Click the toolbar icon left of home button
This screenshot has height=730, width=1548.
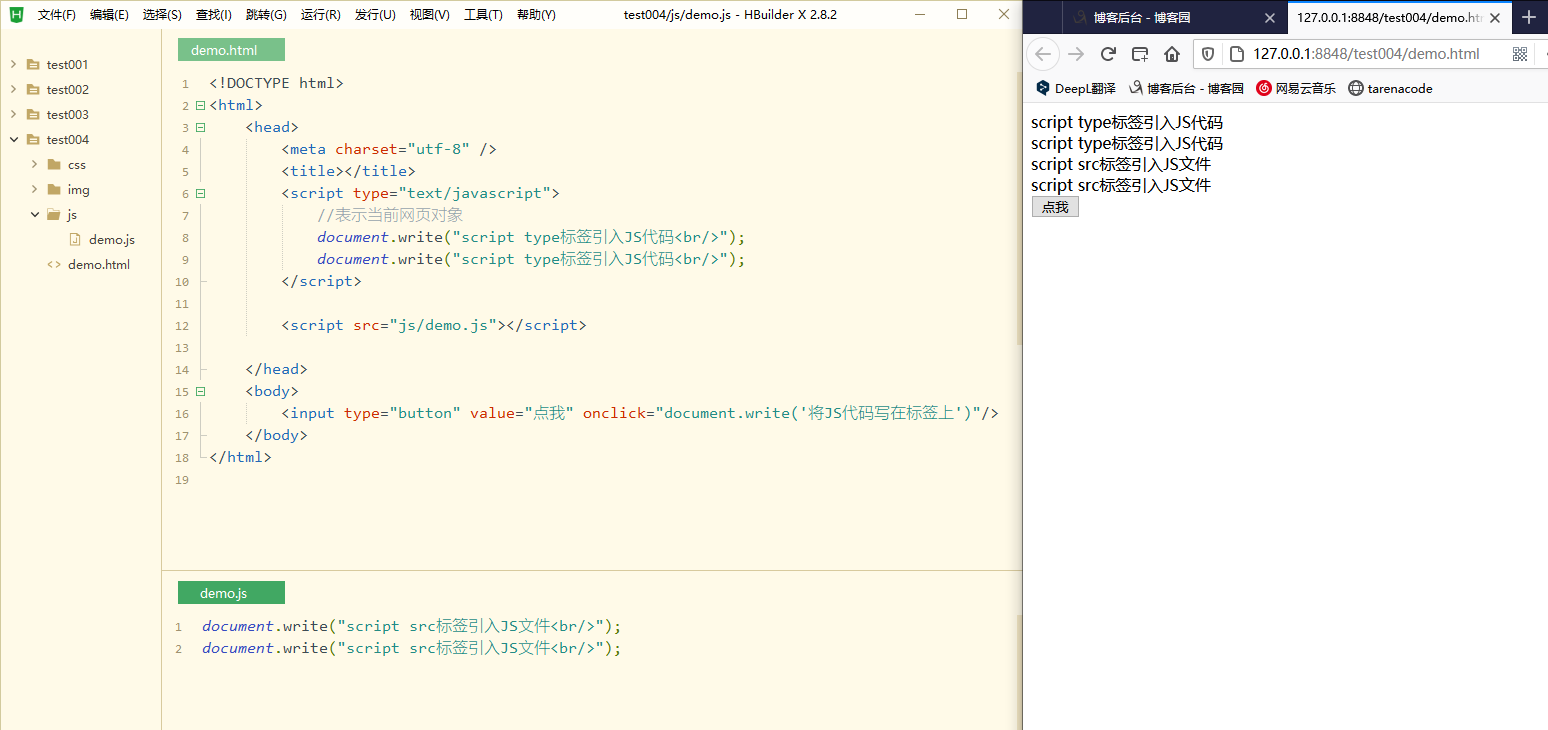1140,54
